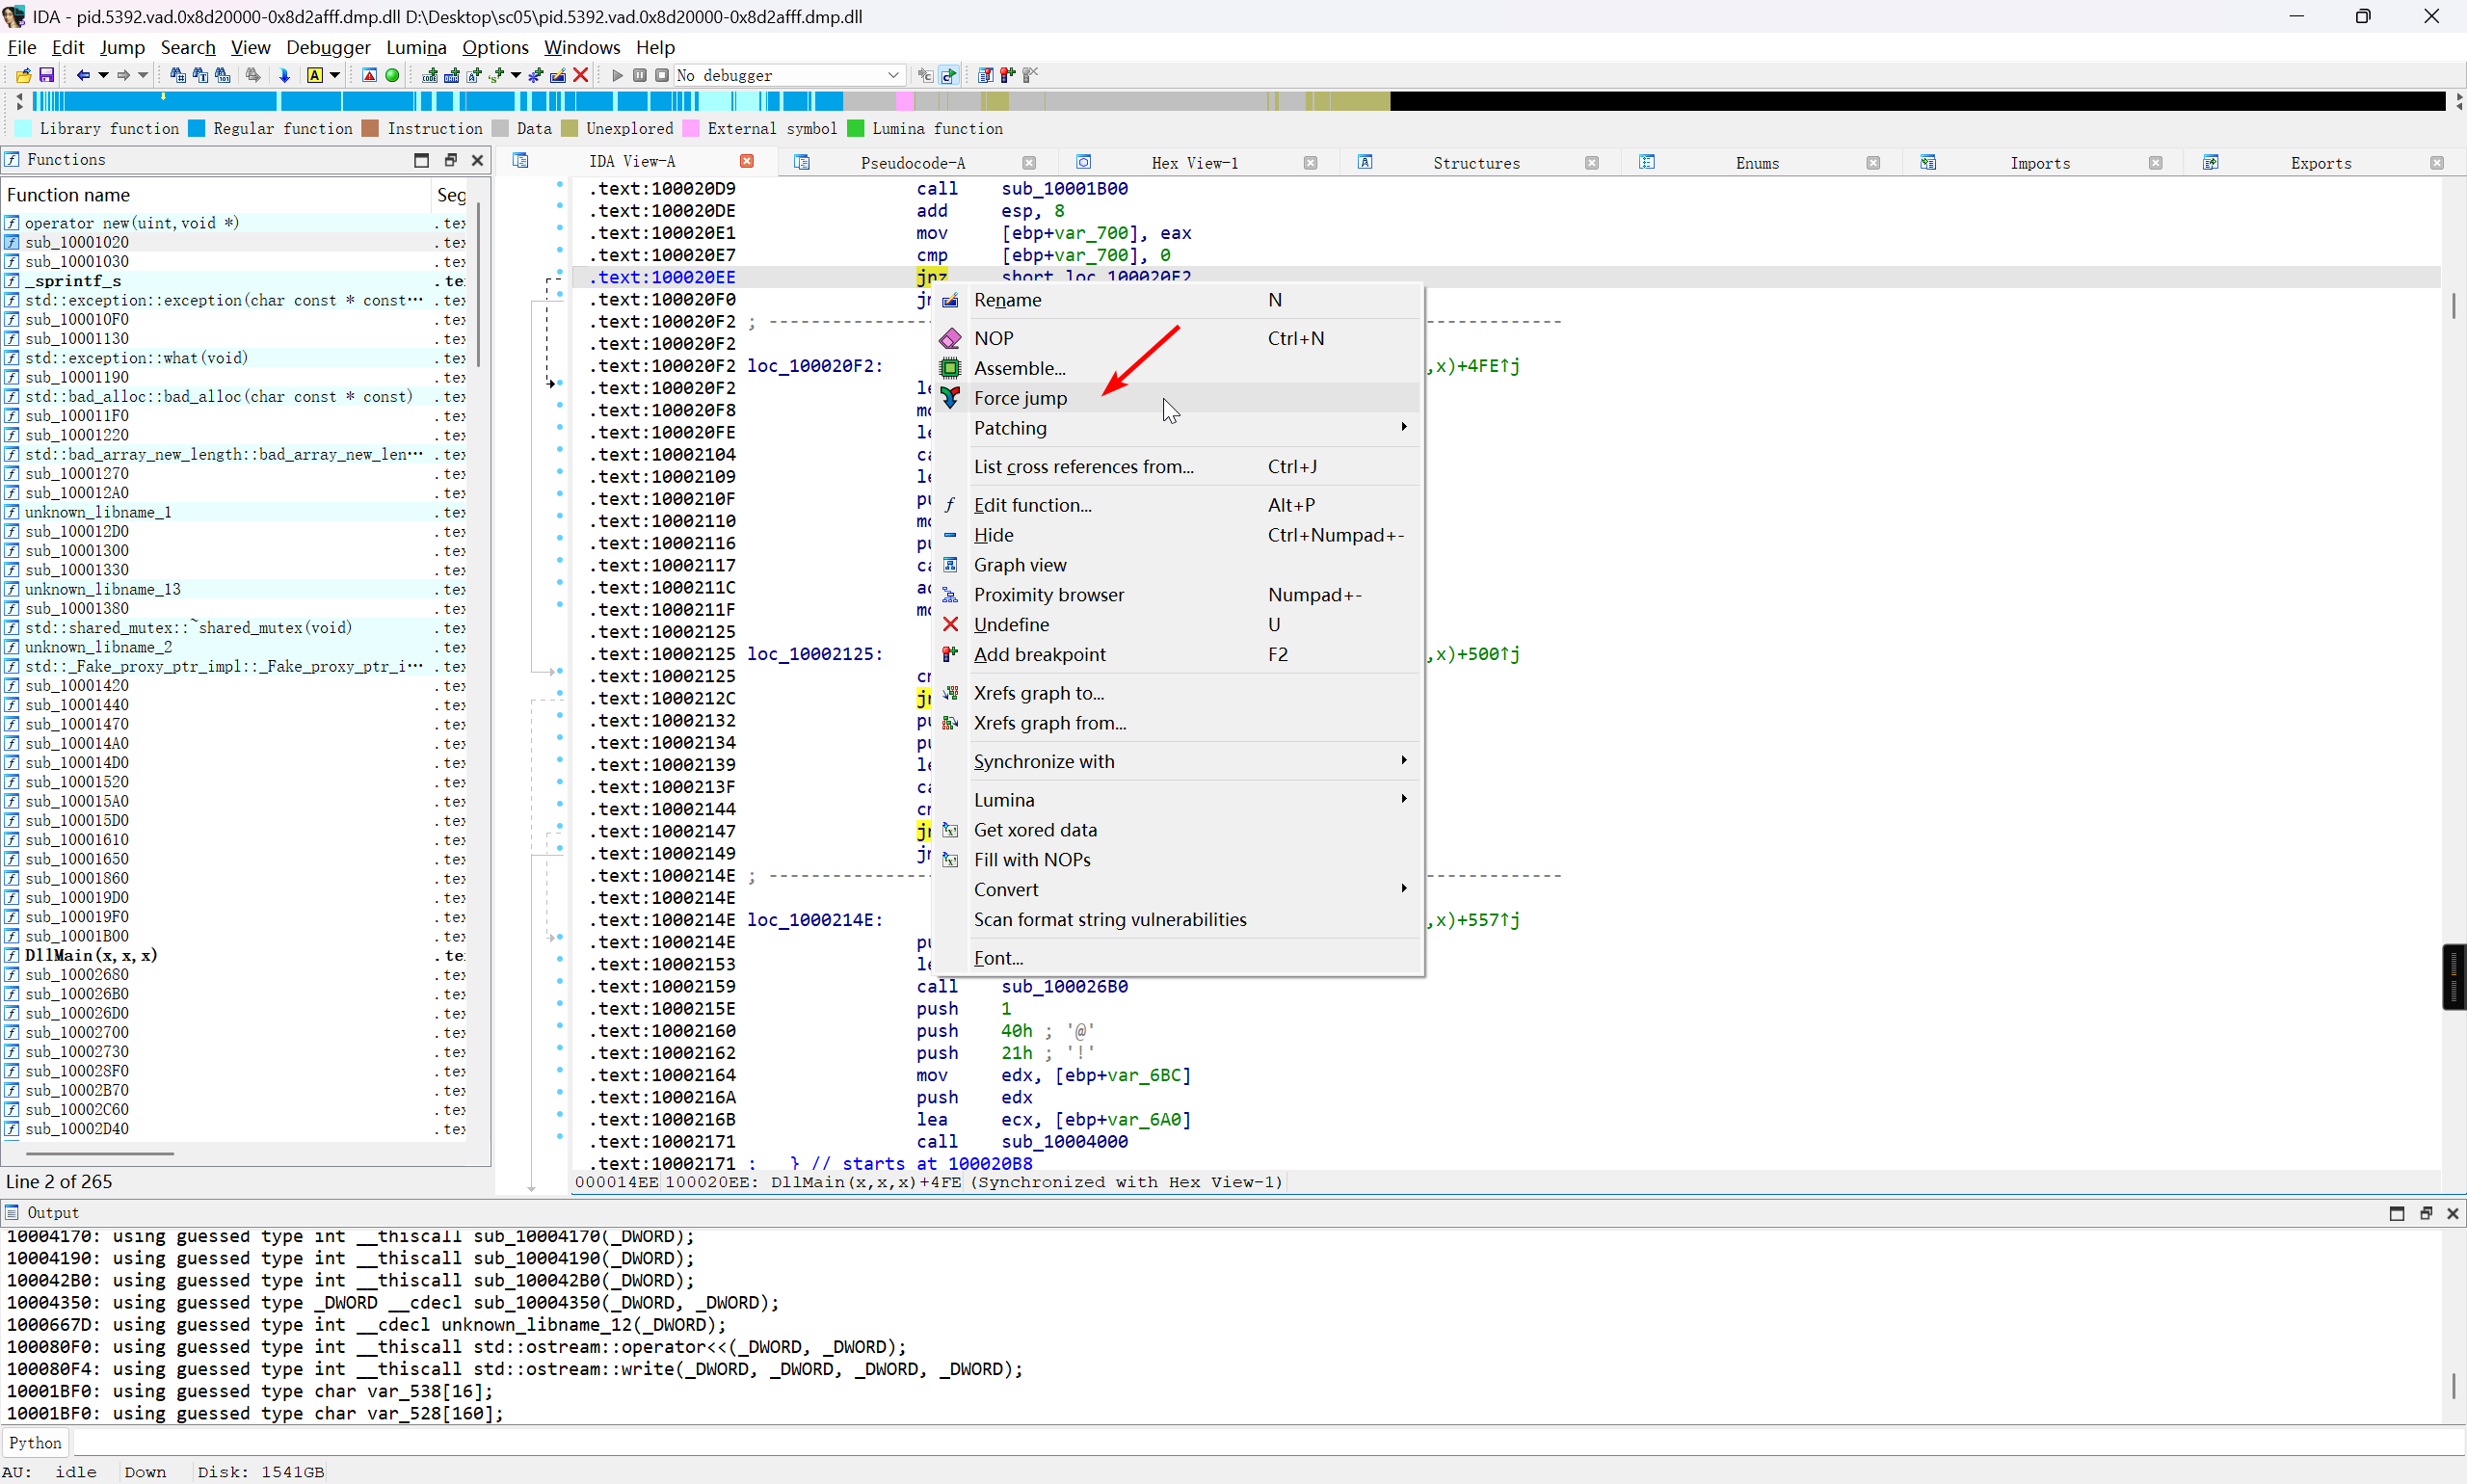Click the Unexplored olive legend swatch
2467x1484 pixels.
(x=570, y=128)
